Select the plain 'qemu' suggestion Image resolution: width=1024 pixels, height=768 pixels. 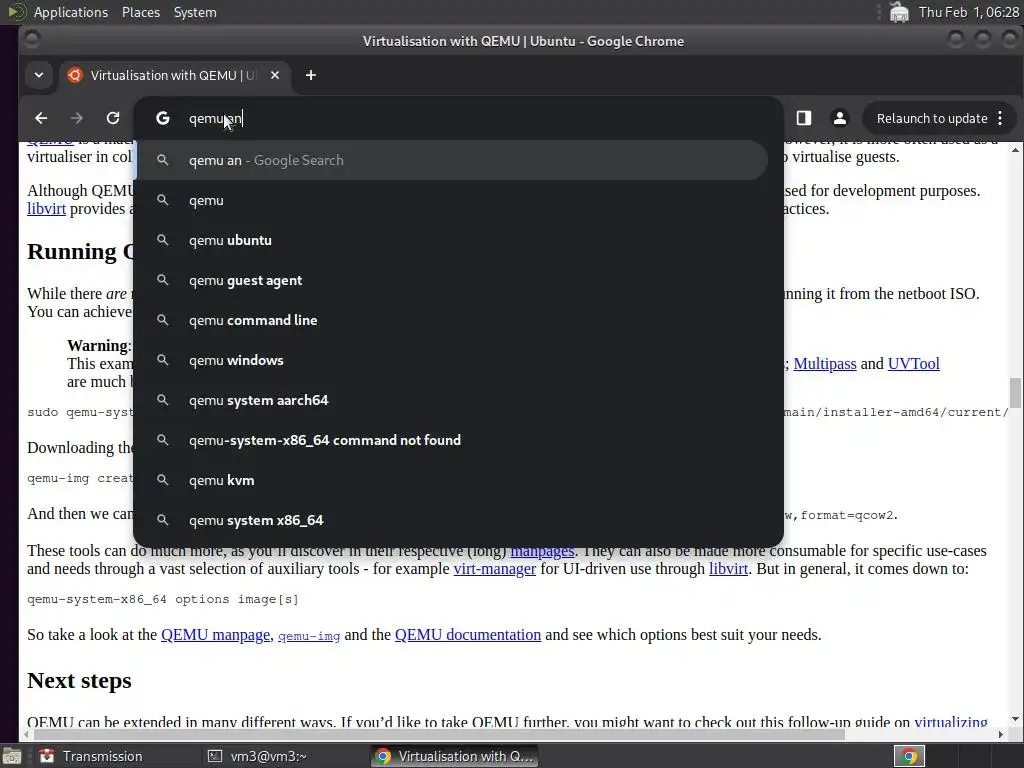(x=452, y=200)
